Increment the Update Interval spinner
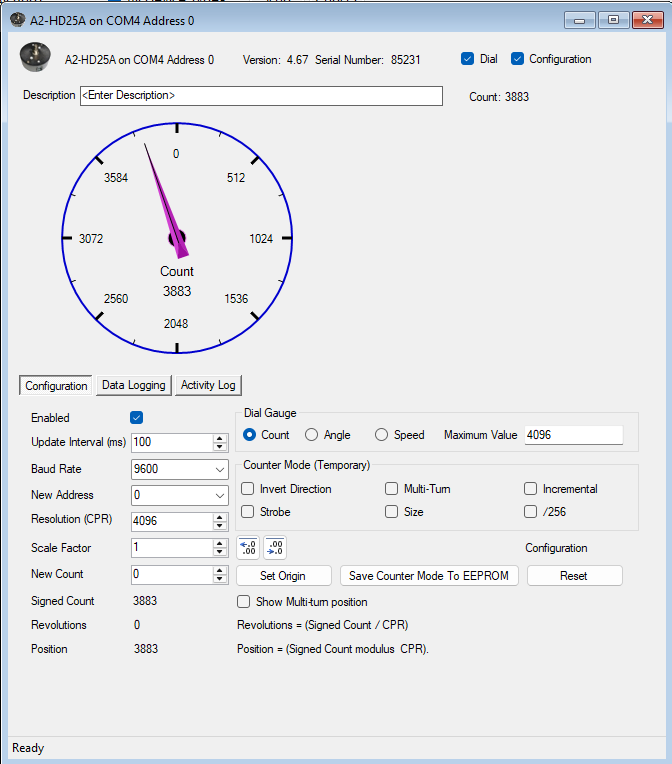Viewport: 672px width, 764px height. pyautogui.click(x=220, y=438)
